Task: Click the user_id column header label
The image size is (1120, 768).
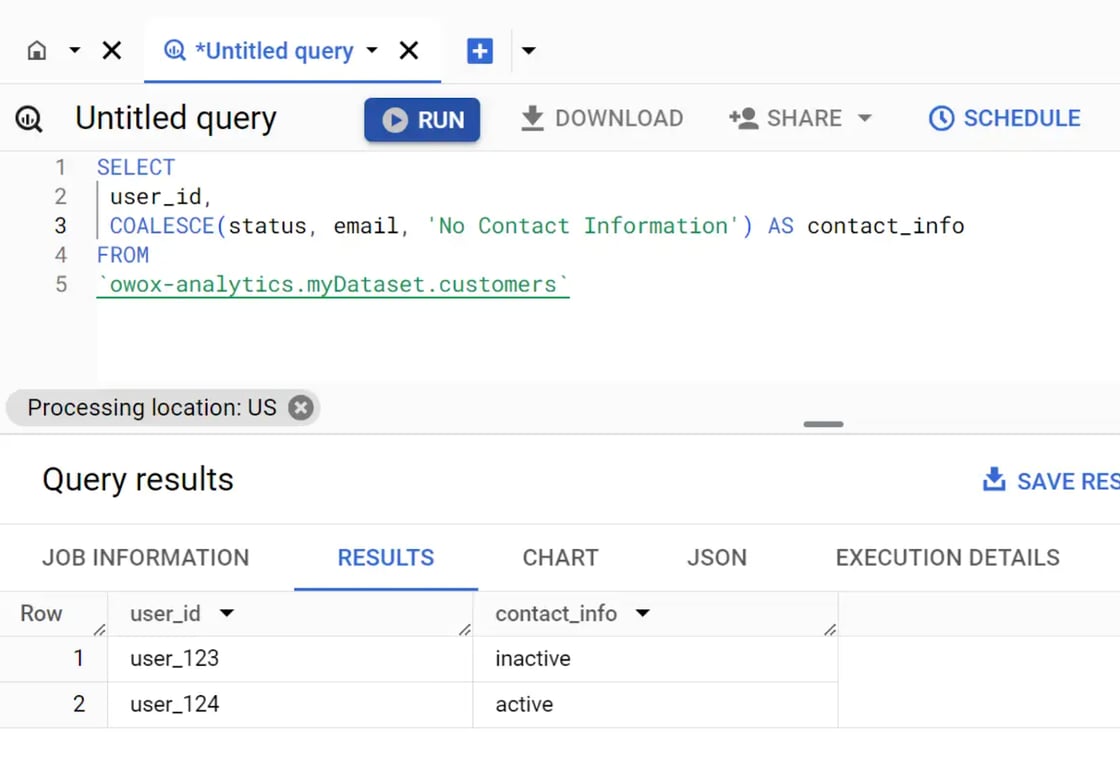Action: pos(165,614)
